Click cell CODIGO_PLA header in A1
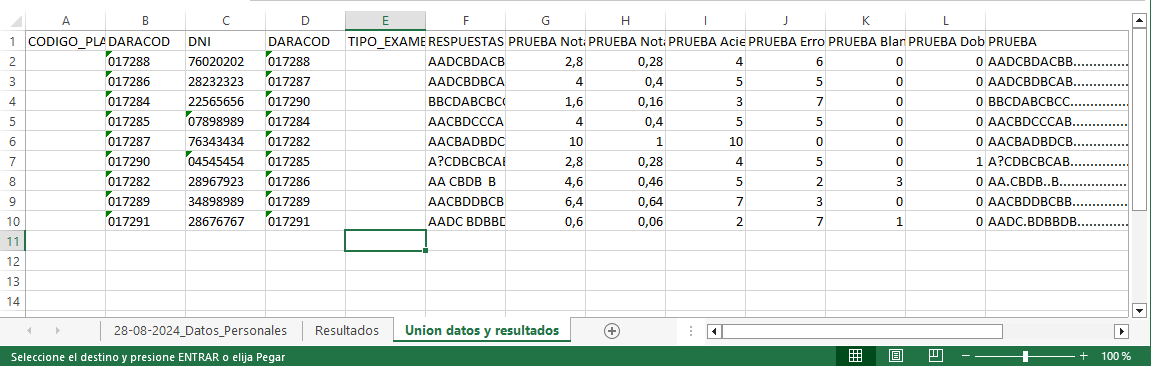The image size is (1151, 366). click(66, 42)
